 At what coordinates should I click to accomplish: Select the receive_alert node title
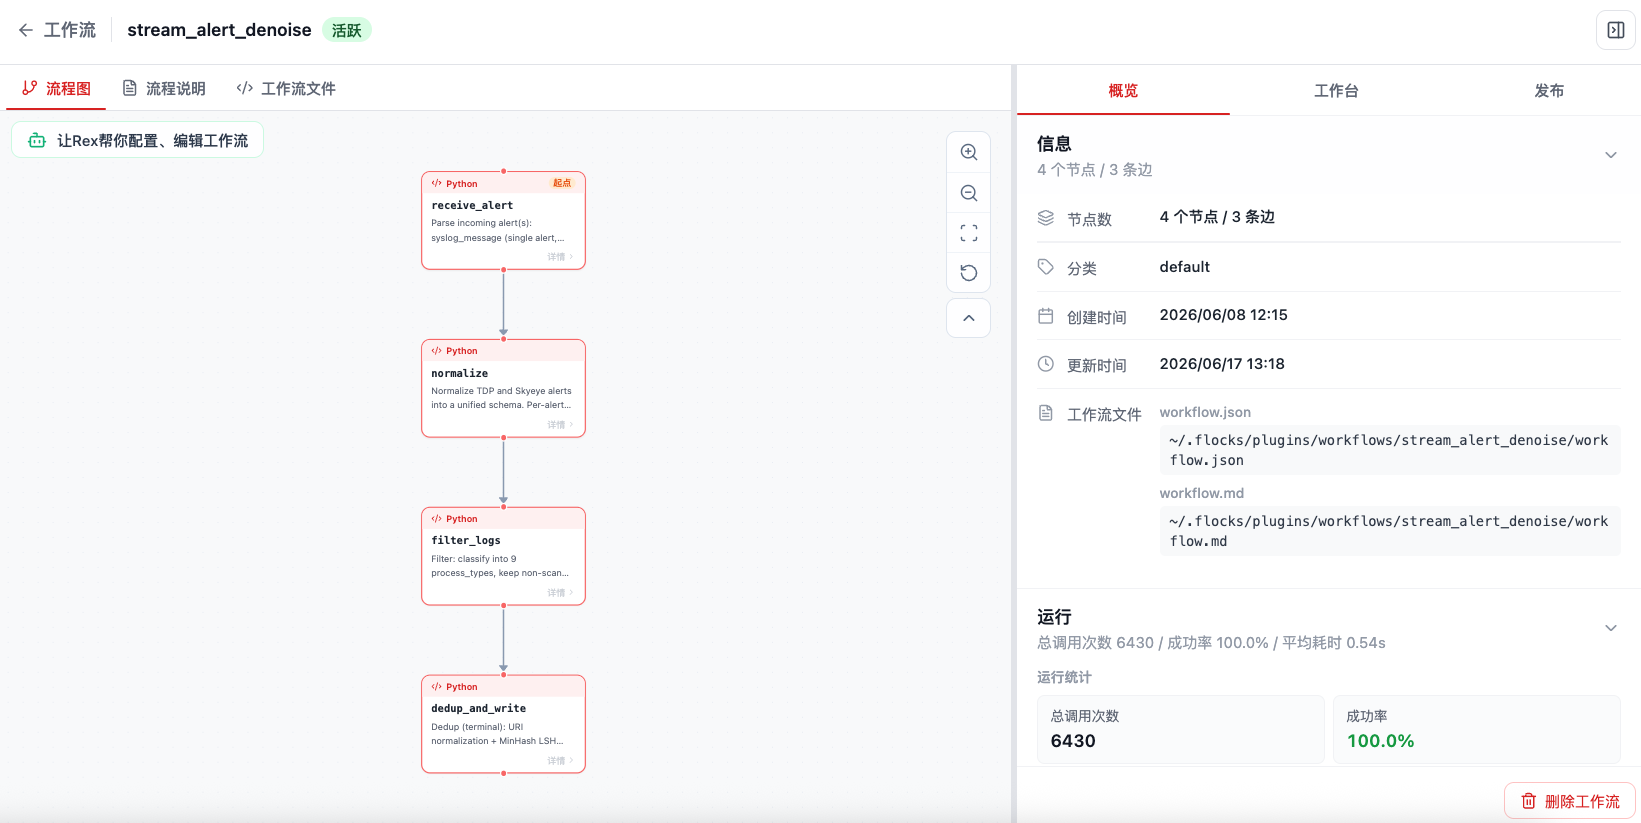pos(472,205)
